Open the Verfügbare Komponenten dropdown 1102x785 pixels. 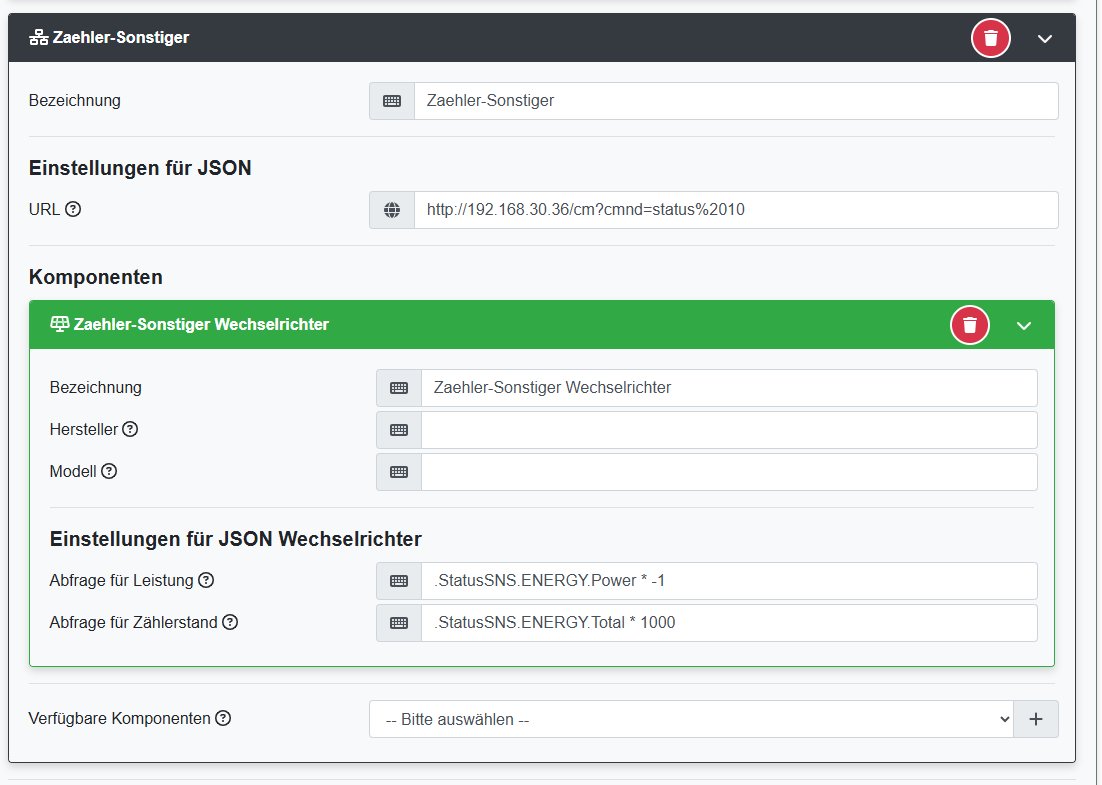(690, 719)
